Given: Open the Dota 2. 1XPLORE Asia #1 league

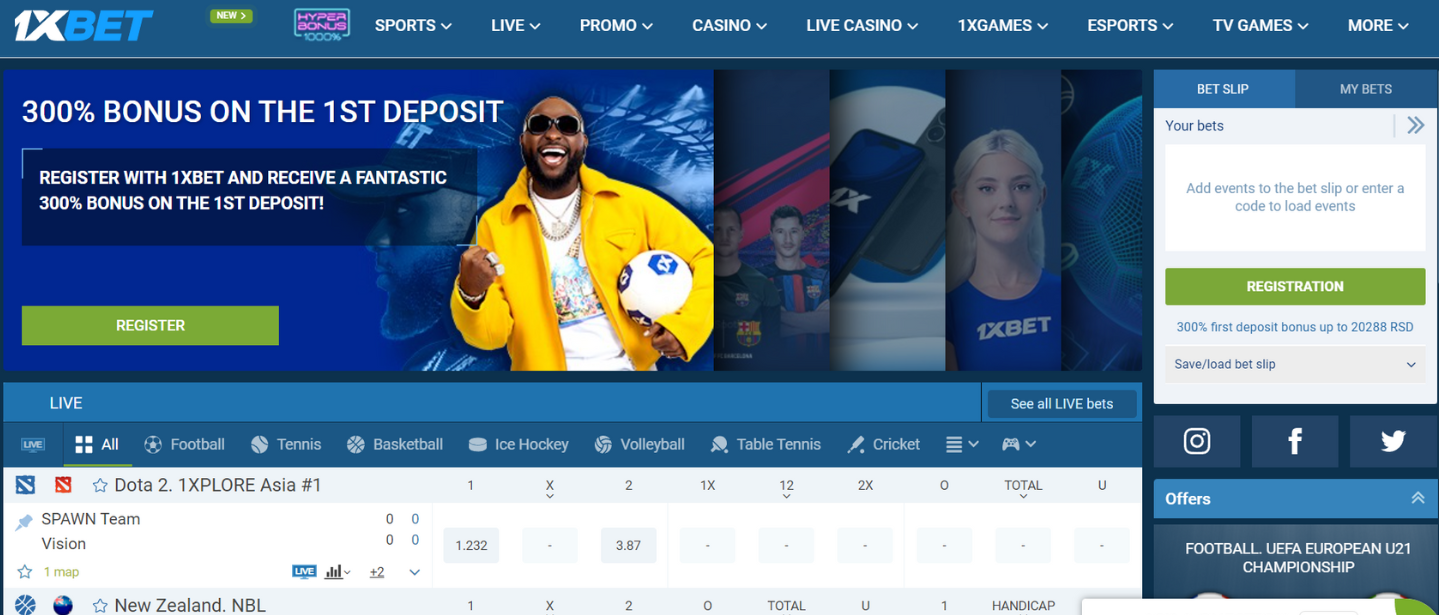Looking at the screenshot, I should coord(218,485).
